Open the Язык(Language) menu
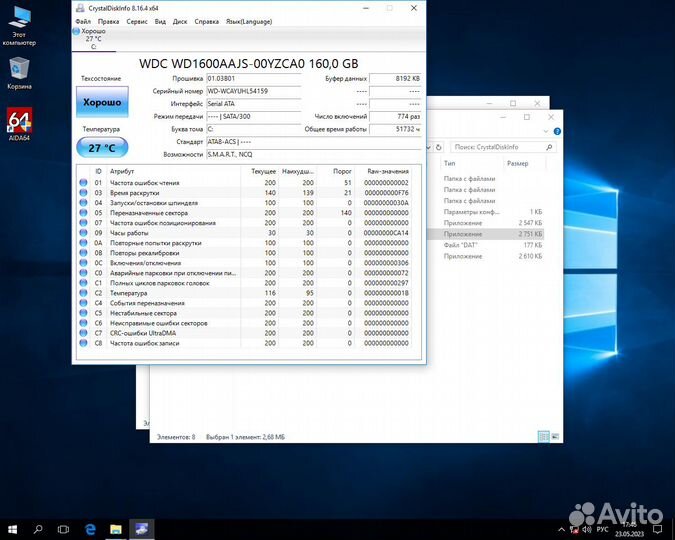Screen dimensions: 675x540 [x=249, y=22]
